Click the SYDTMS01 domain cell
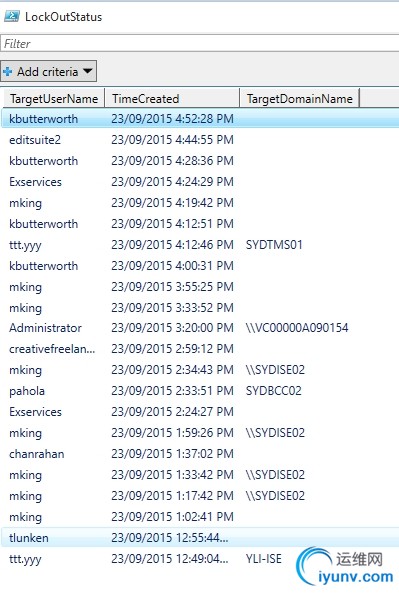399x593 pixels. click(x=274, y=245)
